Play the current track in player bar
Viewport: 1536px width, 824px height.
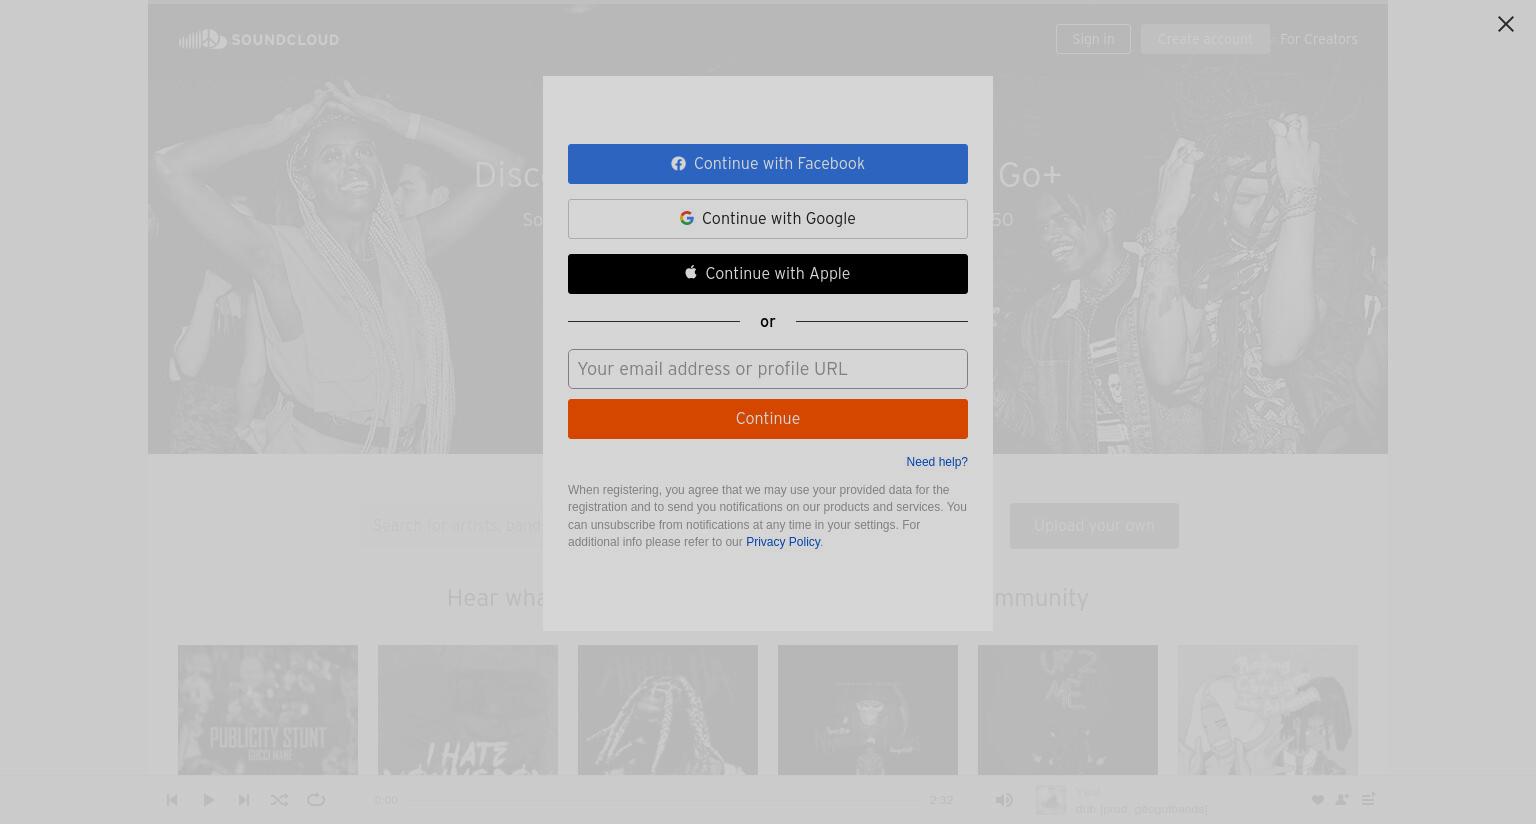pos(208,800)
